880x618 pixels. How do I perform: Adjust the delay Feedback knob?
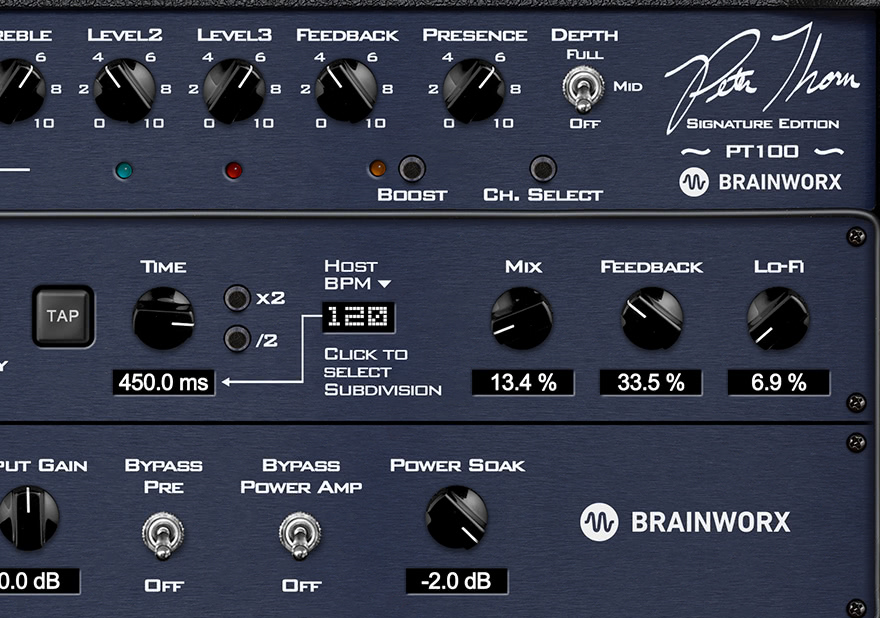coord(652,318)
